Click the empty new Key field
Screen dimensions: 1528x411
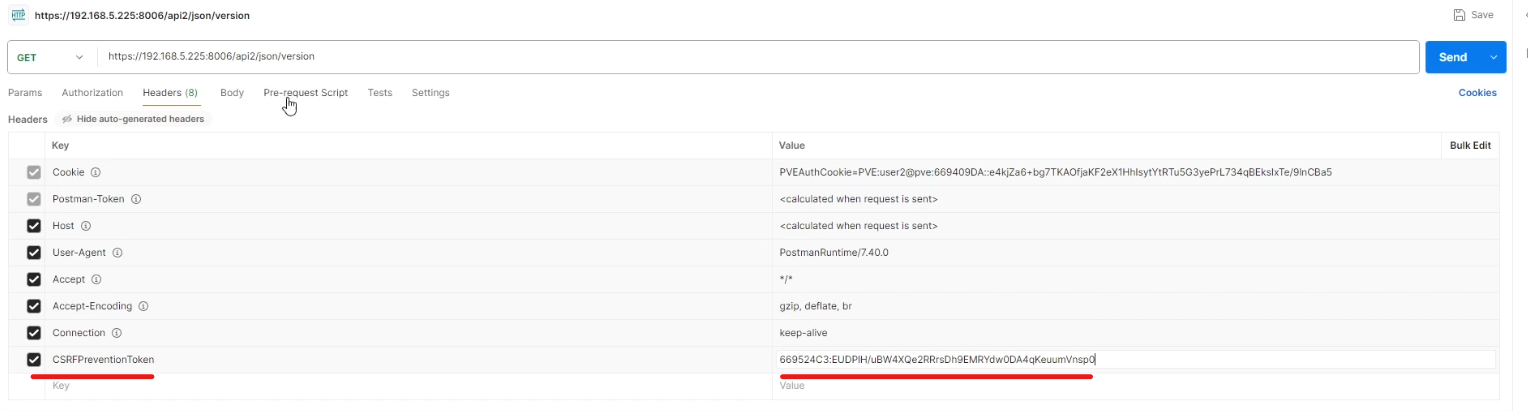pyautogui.click(x=409, y=386)
